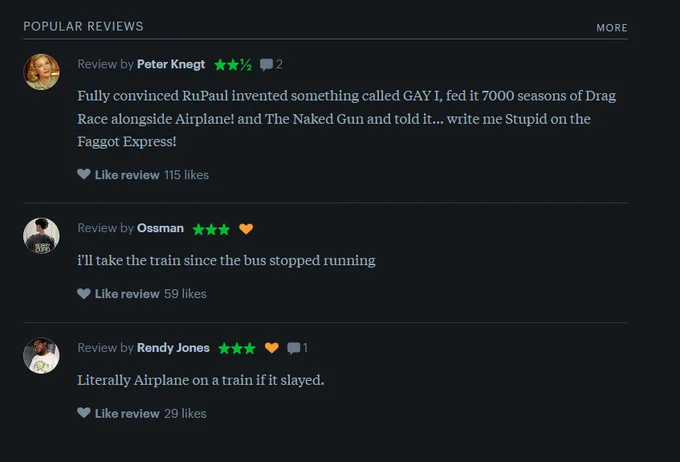Open the comments on Rendy Jones's review
The height and width of the screenshot is (462, 680).
click(x=298, y=348)
